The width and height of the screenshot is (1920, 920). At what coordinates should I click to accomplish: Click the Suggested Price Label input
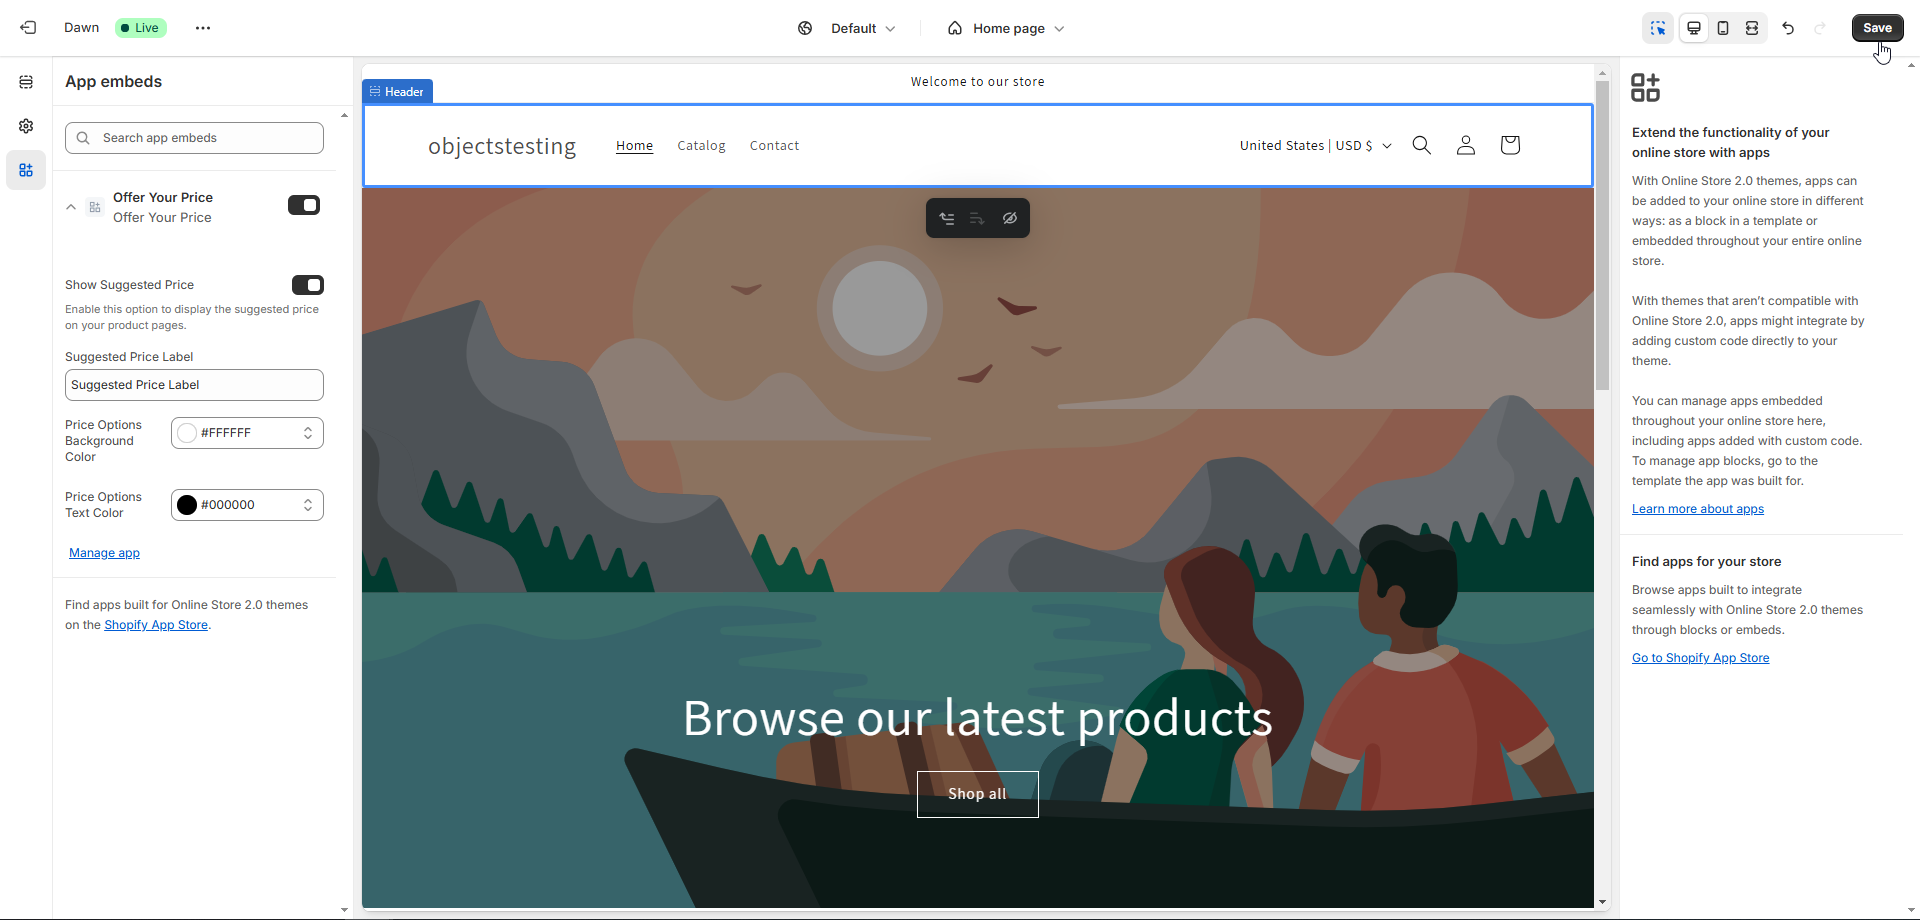[194, 385]
